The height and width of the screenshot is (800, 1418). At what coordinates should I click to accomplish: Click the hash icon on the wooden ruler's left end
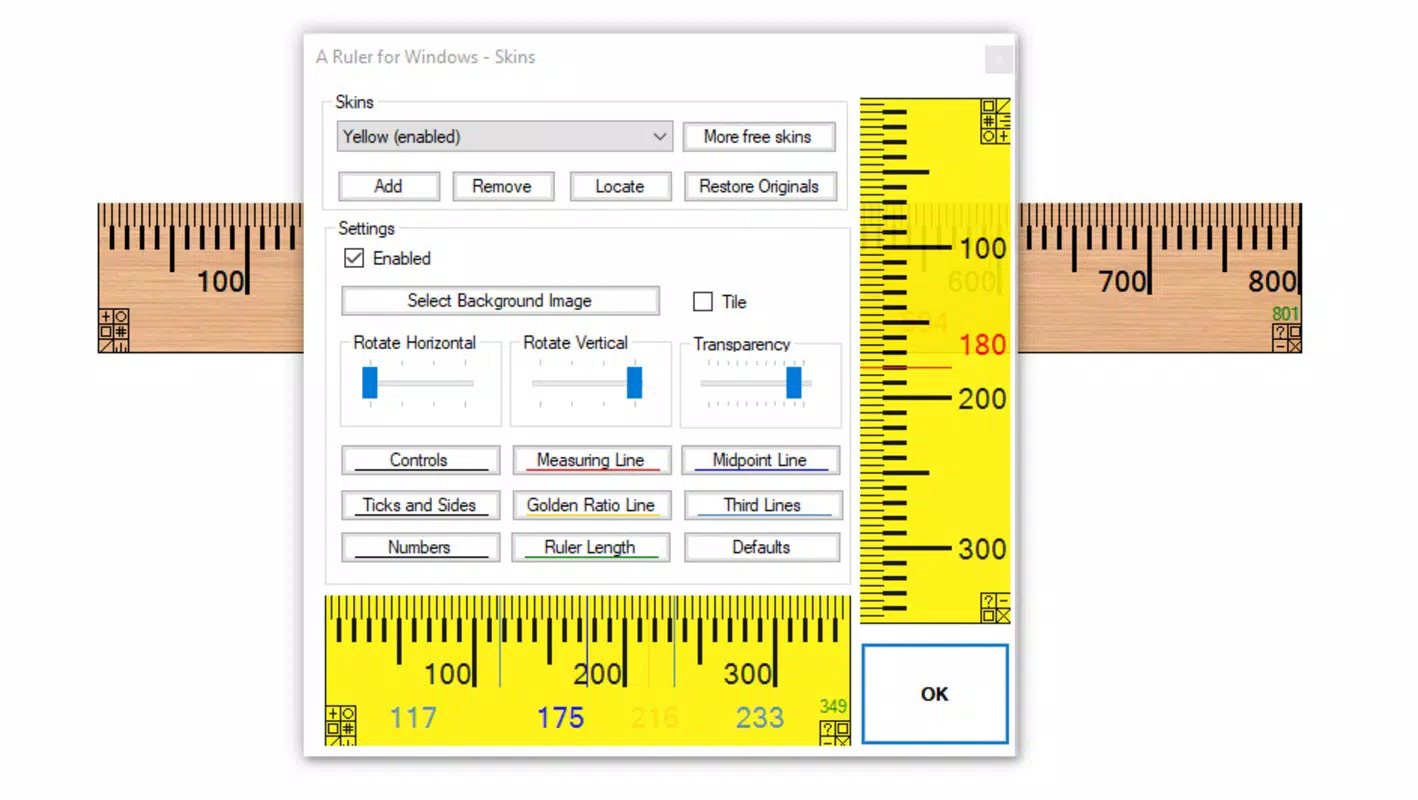tap(121, 332)
